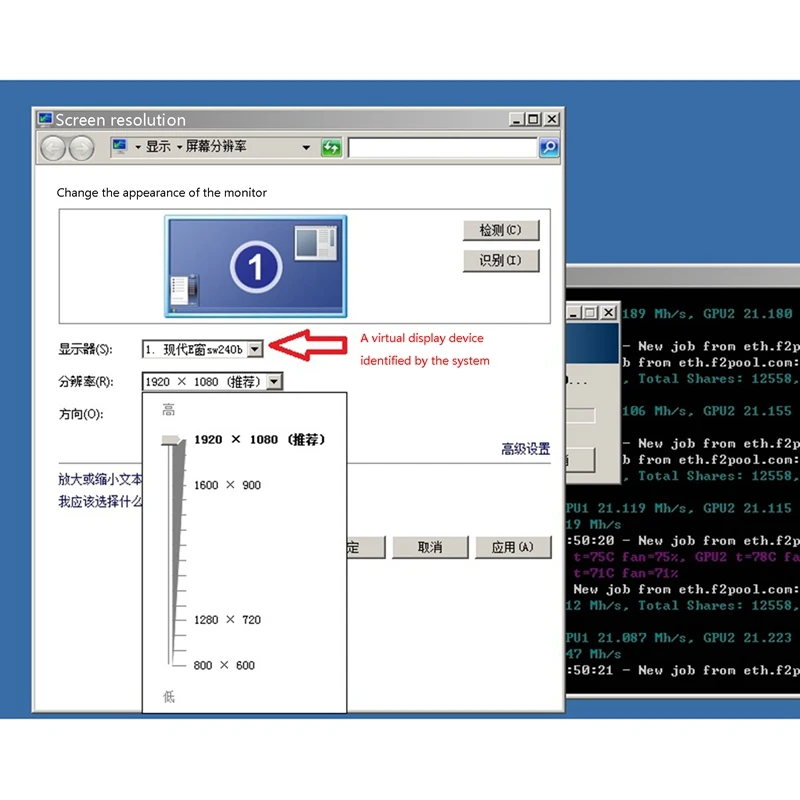The width and height of the screenshot is (800, 800).
Task: Click the Back navigation arrow
Action: (x=53, y=148)
